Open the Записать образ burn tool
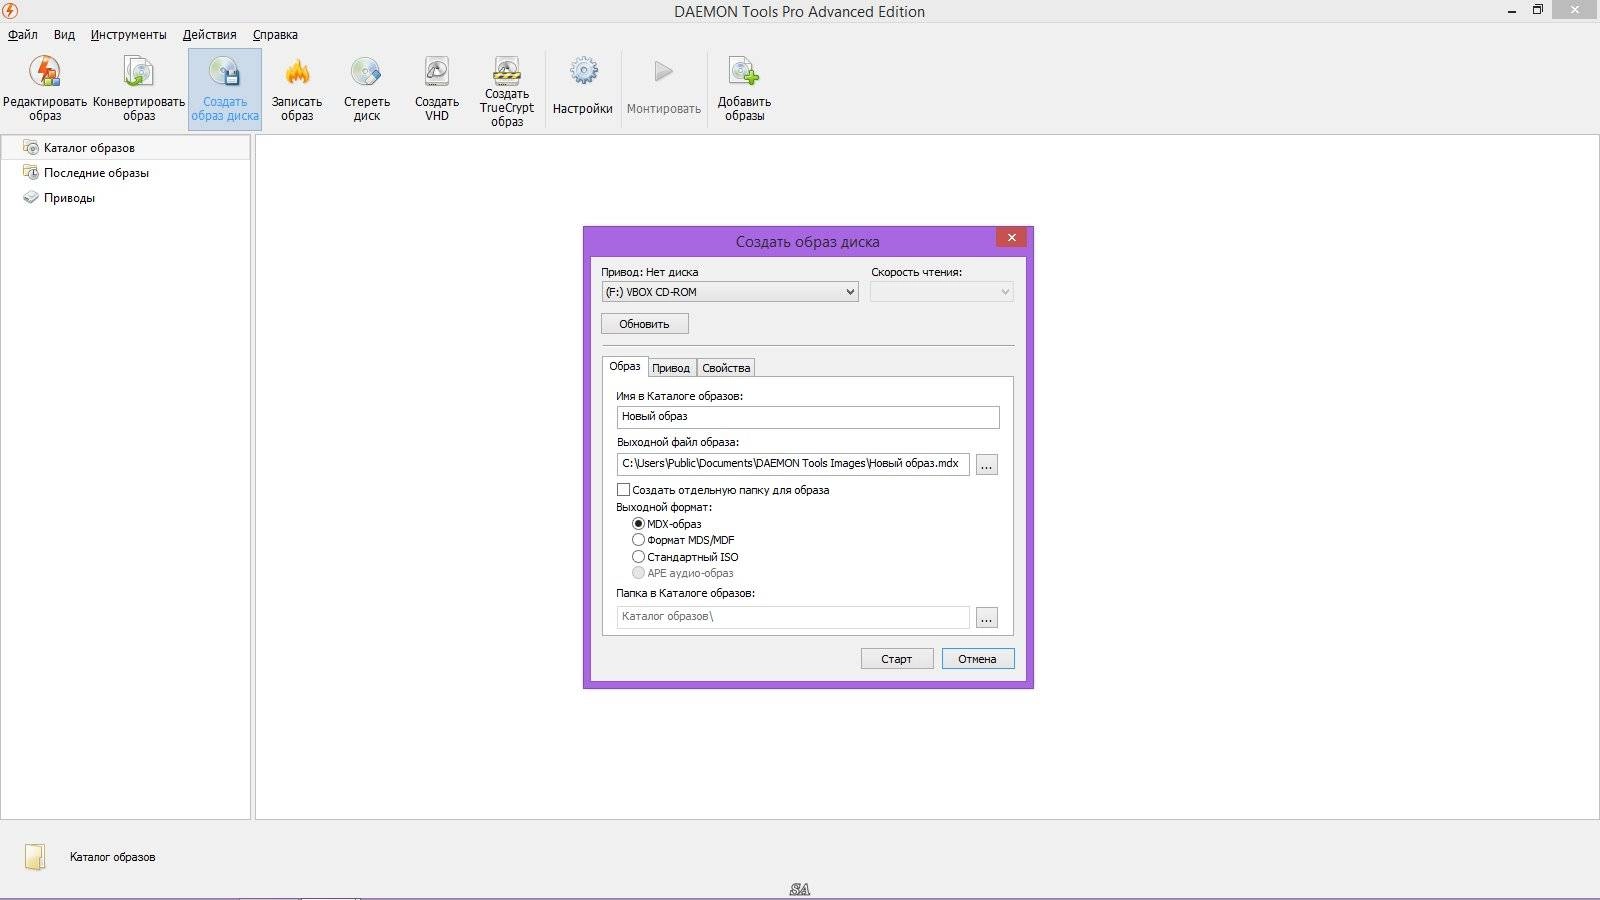The image size is (1600, 900). click(x=297, y=89)
